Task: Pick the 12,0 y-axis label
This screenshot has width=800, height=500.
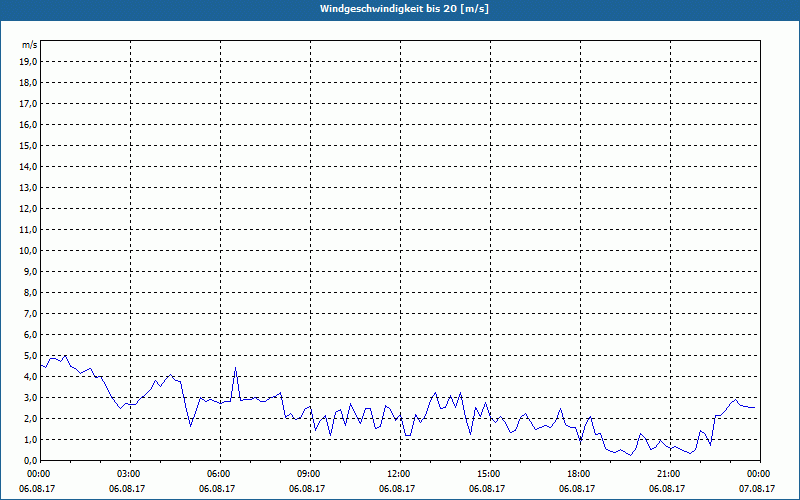Action: click(28, 209)
